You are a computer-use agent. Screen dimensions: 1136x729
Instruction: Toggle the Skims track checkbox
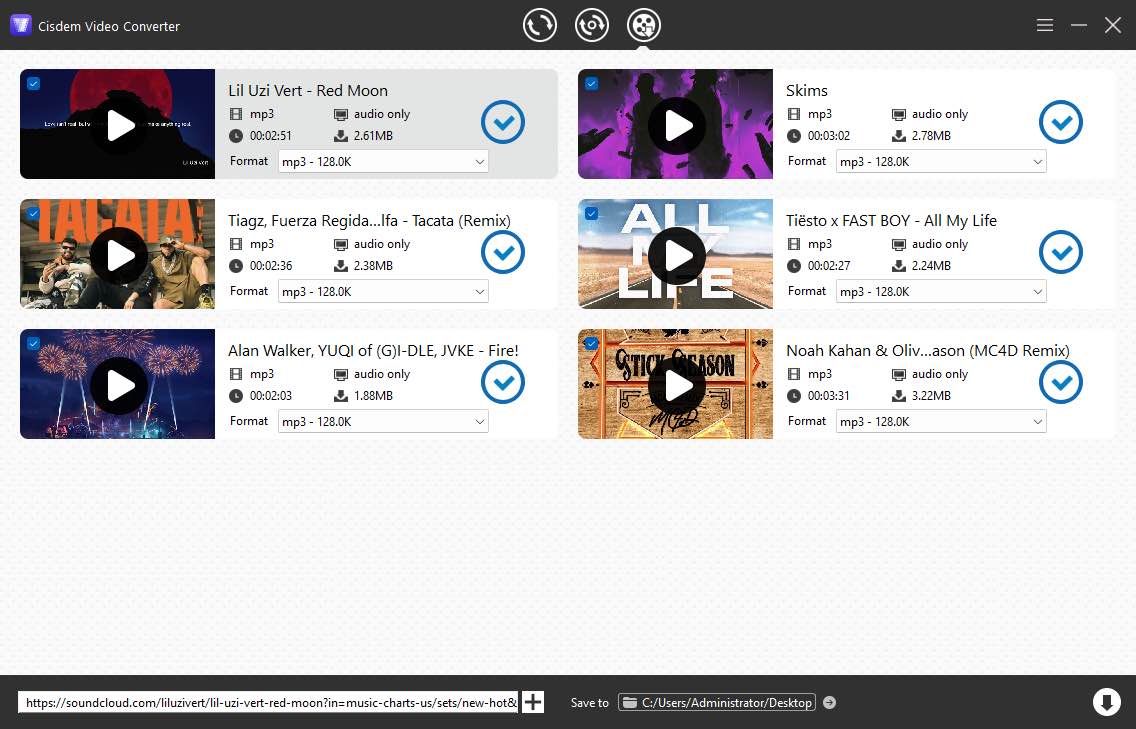coord(591,83)
